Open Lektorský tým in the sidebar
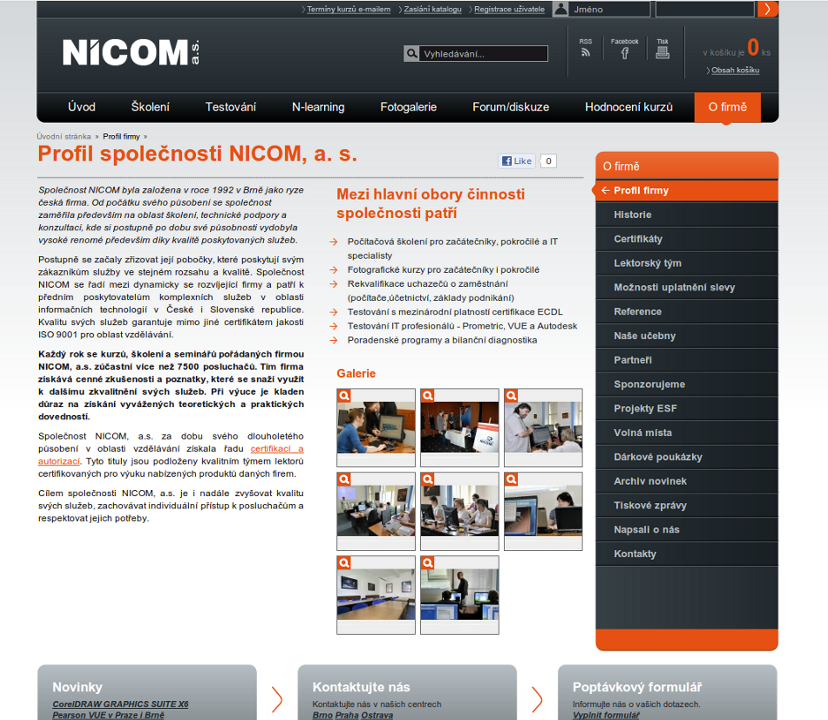This screenshot has height=720, width=828. click(686, 264)
